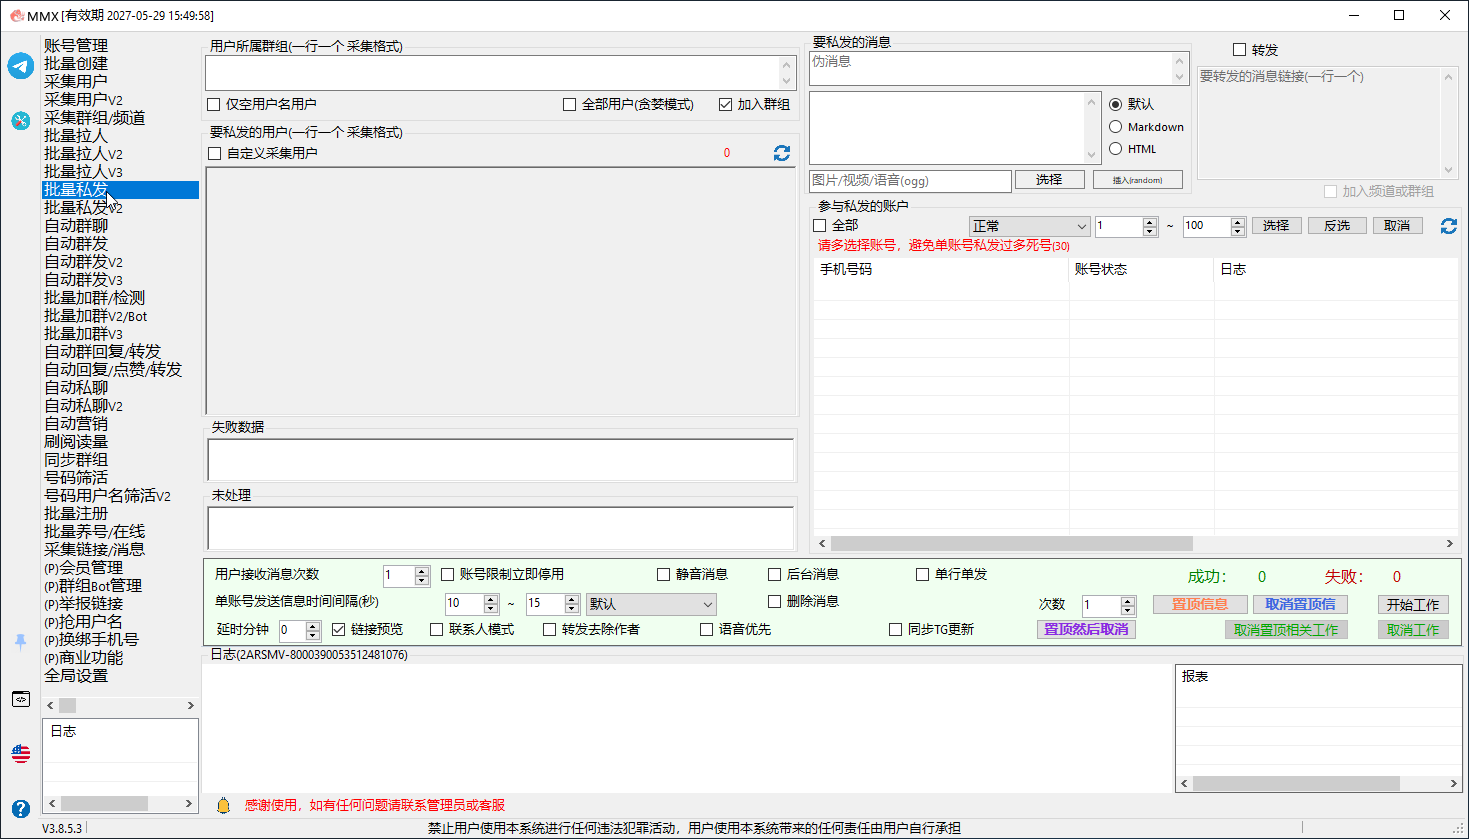Viewport: 1469px width, 839px height.
Task: Expand the 默认 interval mode dropdown
Action: tap(651, 604)
